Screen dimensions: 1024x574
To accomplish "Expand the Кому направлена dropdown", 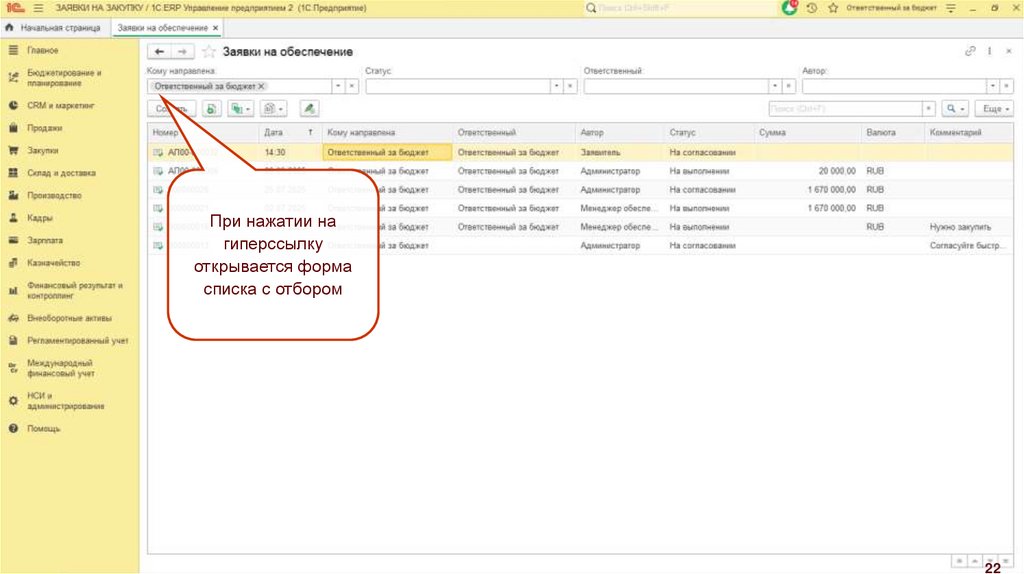I will 337,87.
